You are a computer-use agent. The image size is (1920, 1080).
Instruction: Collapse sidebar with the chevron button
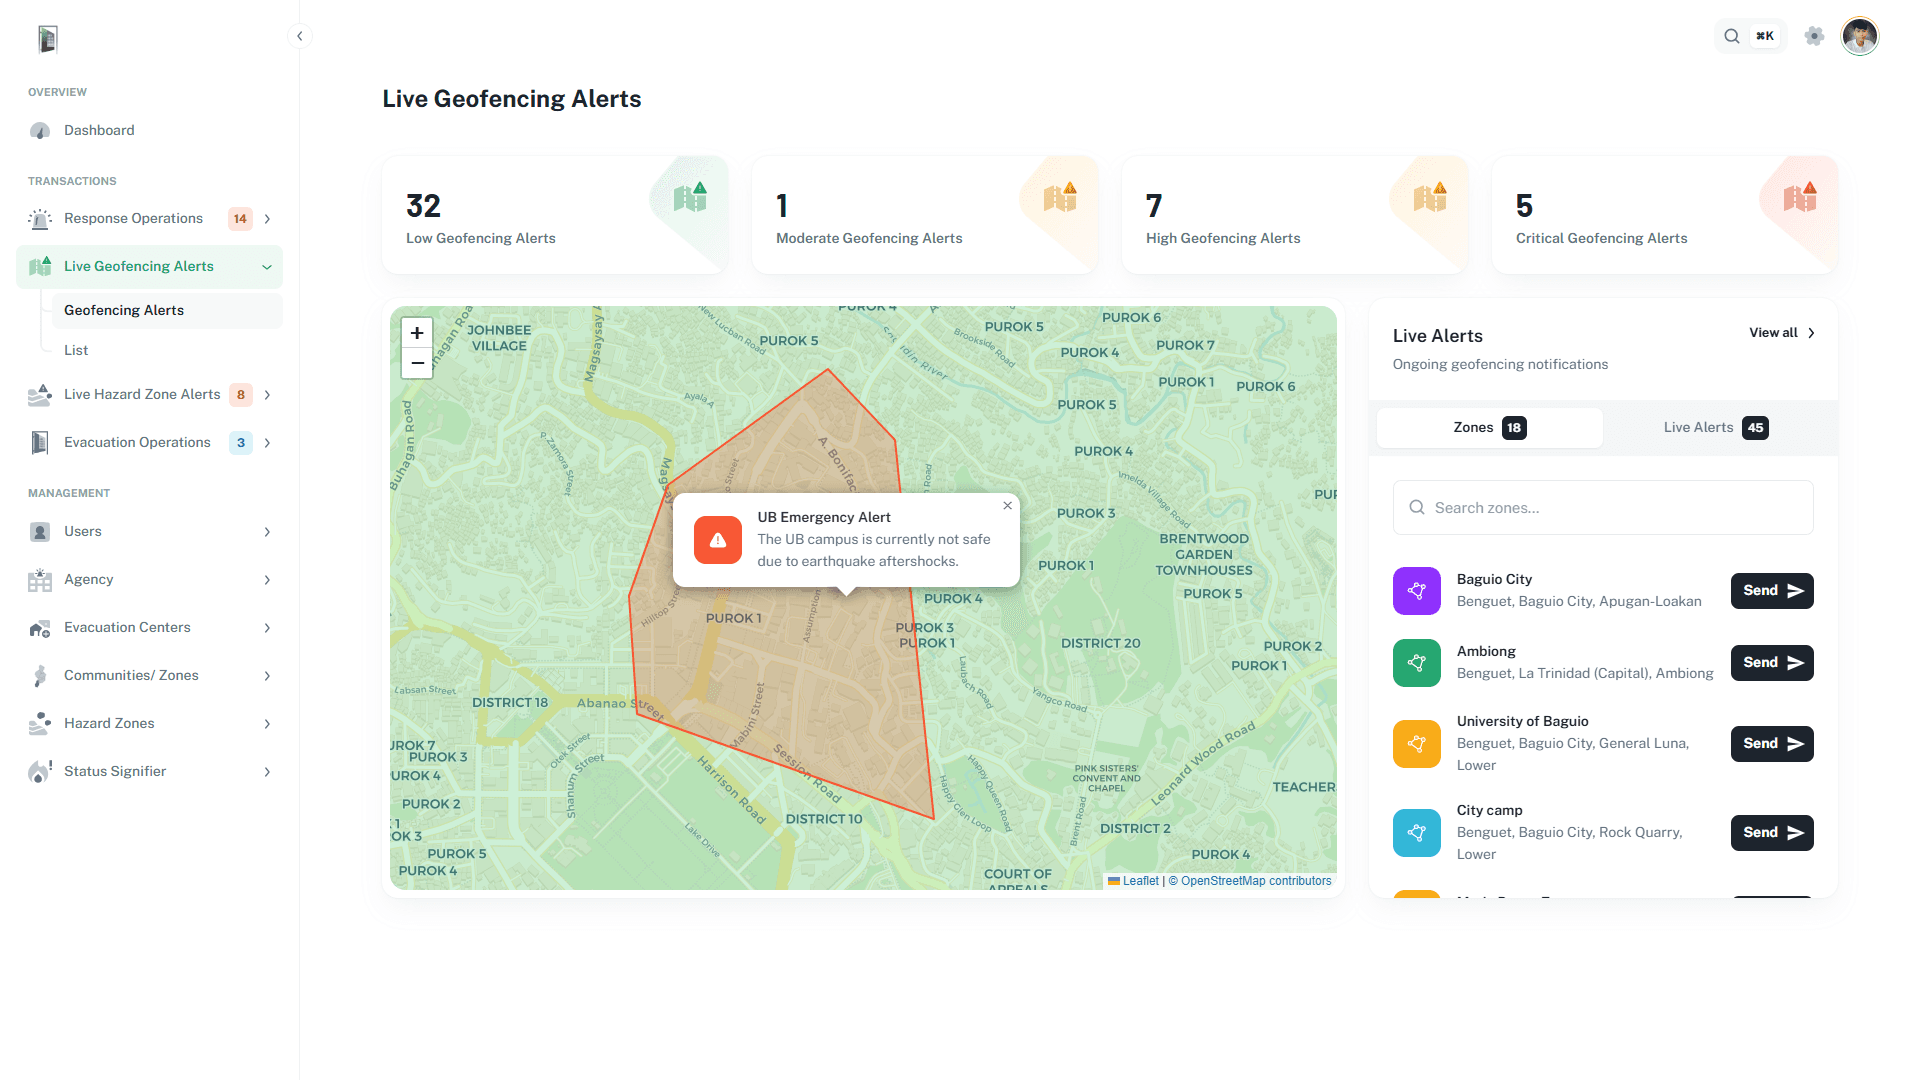(x=299, y=36)
